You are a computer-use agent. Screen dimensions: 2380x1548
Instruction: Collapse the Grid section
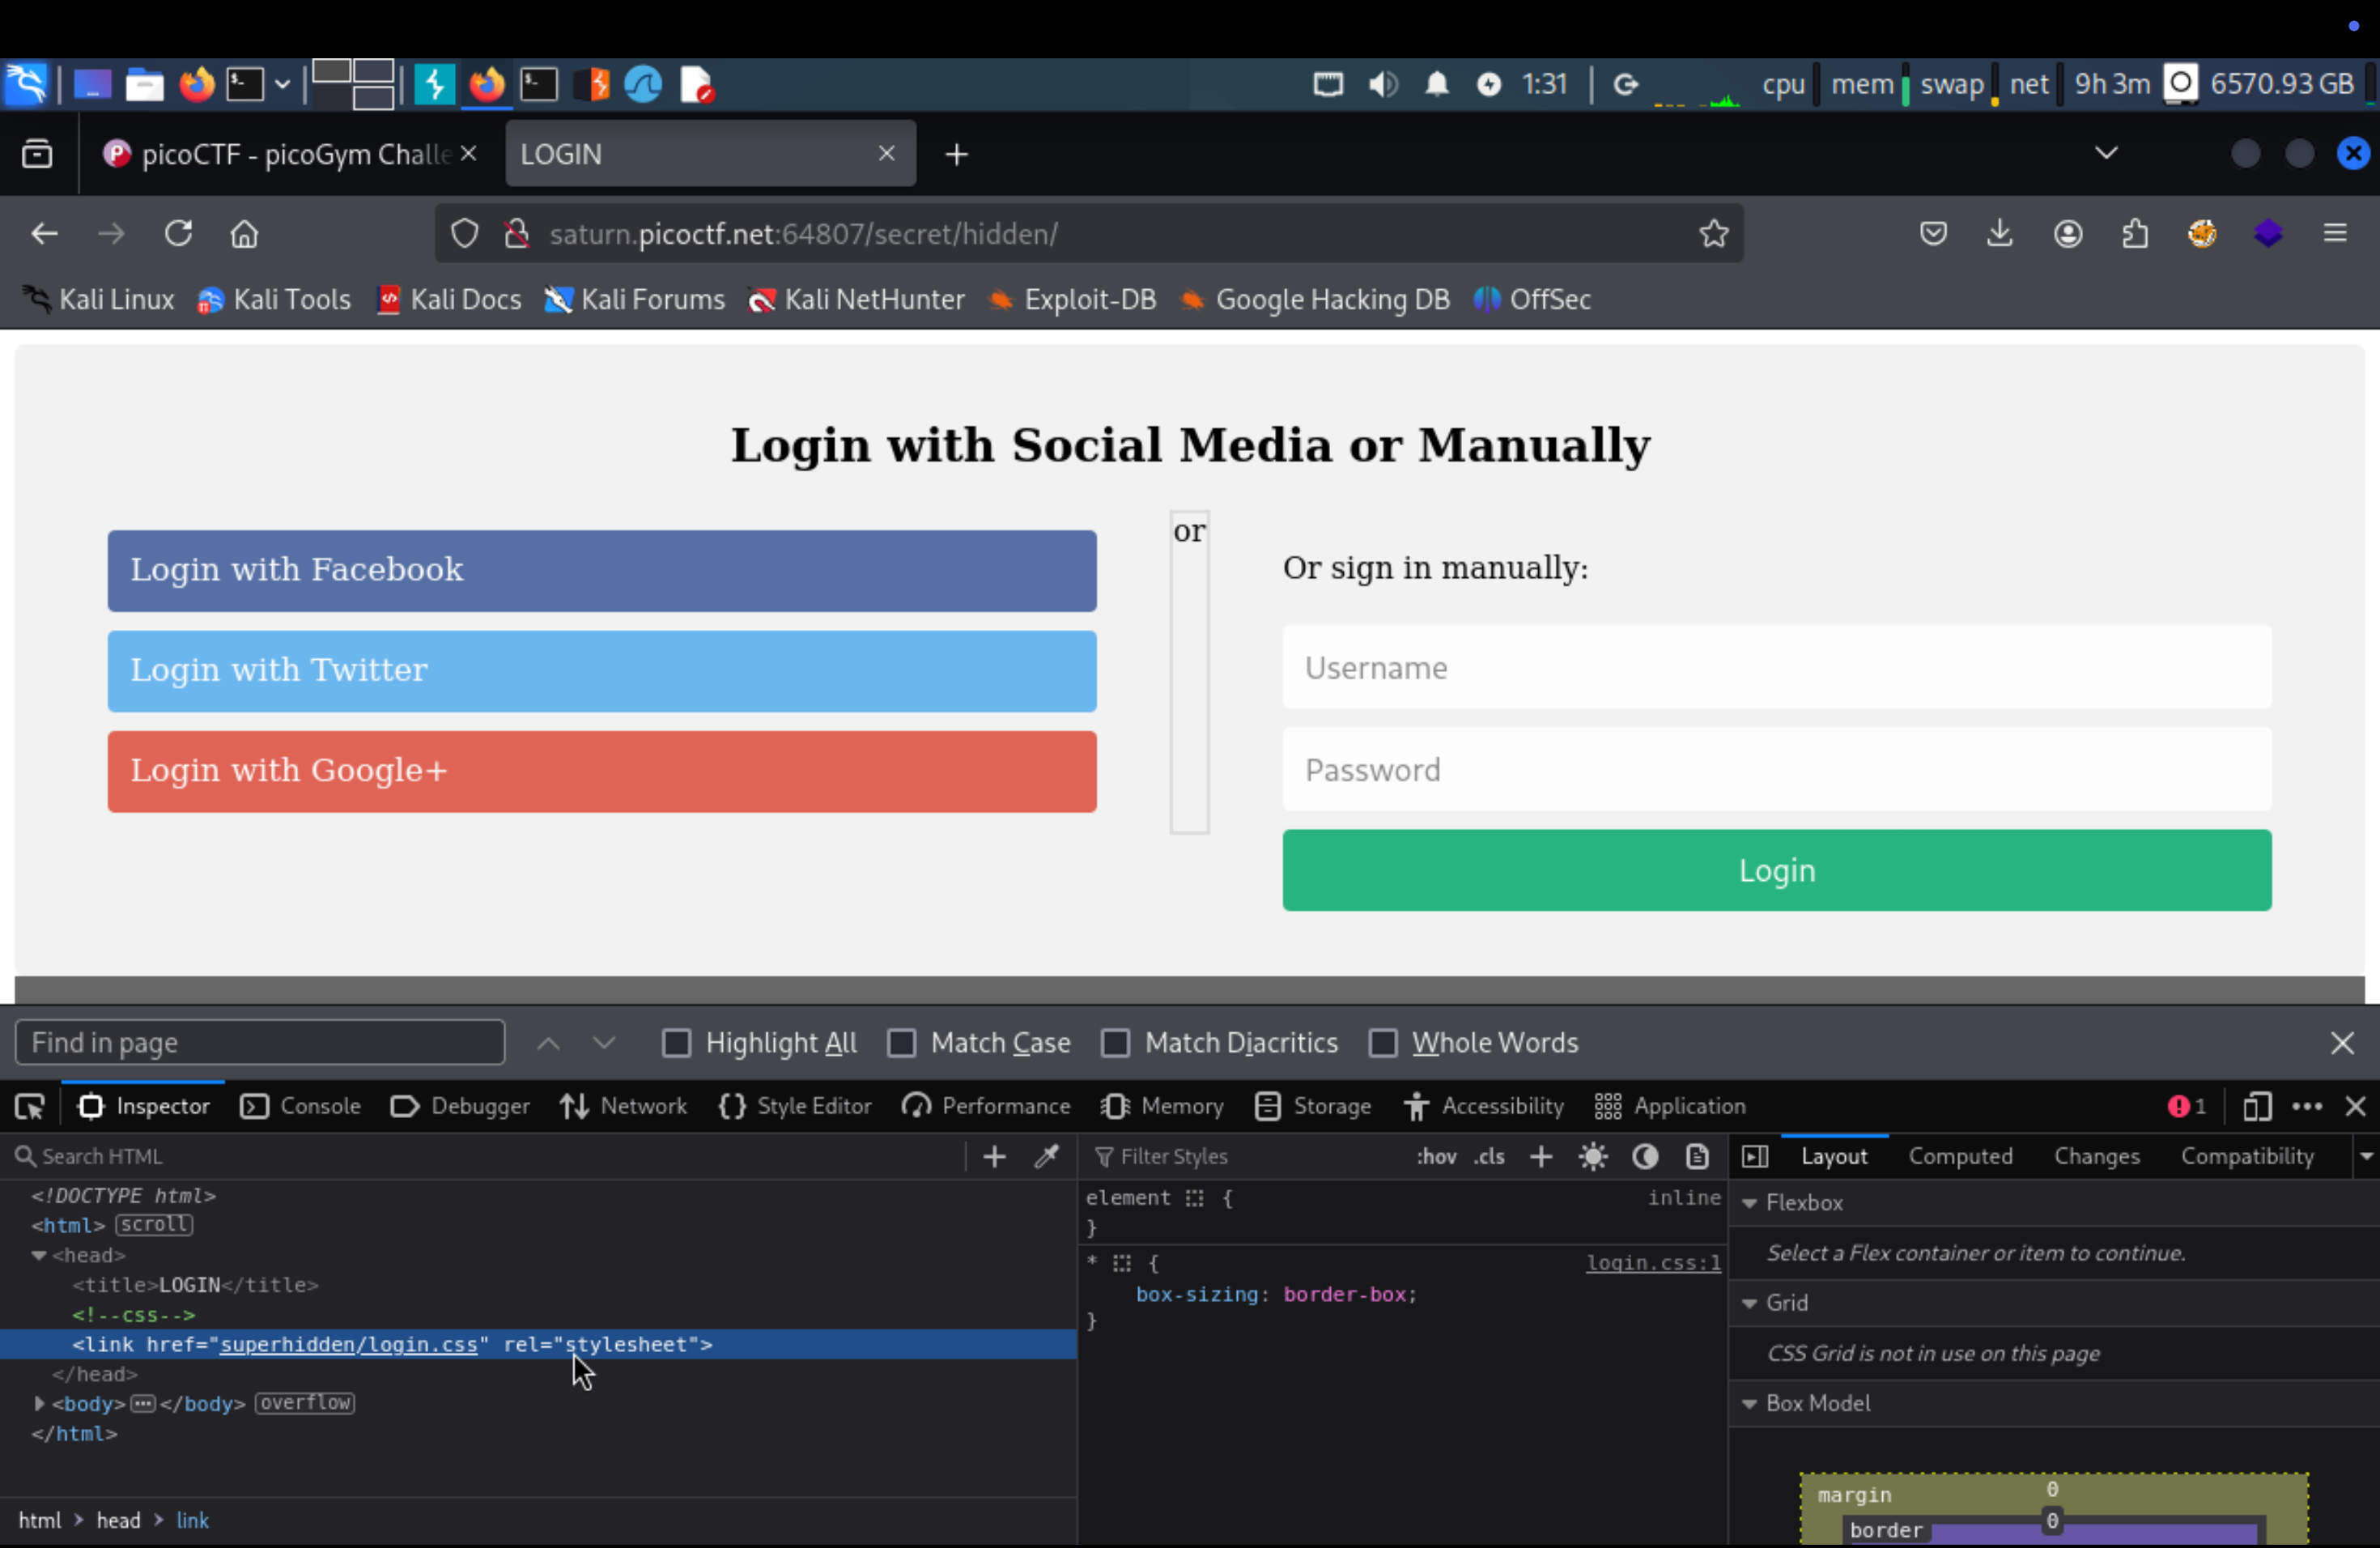click(x=1749, y=1303)
